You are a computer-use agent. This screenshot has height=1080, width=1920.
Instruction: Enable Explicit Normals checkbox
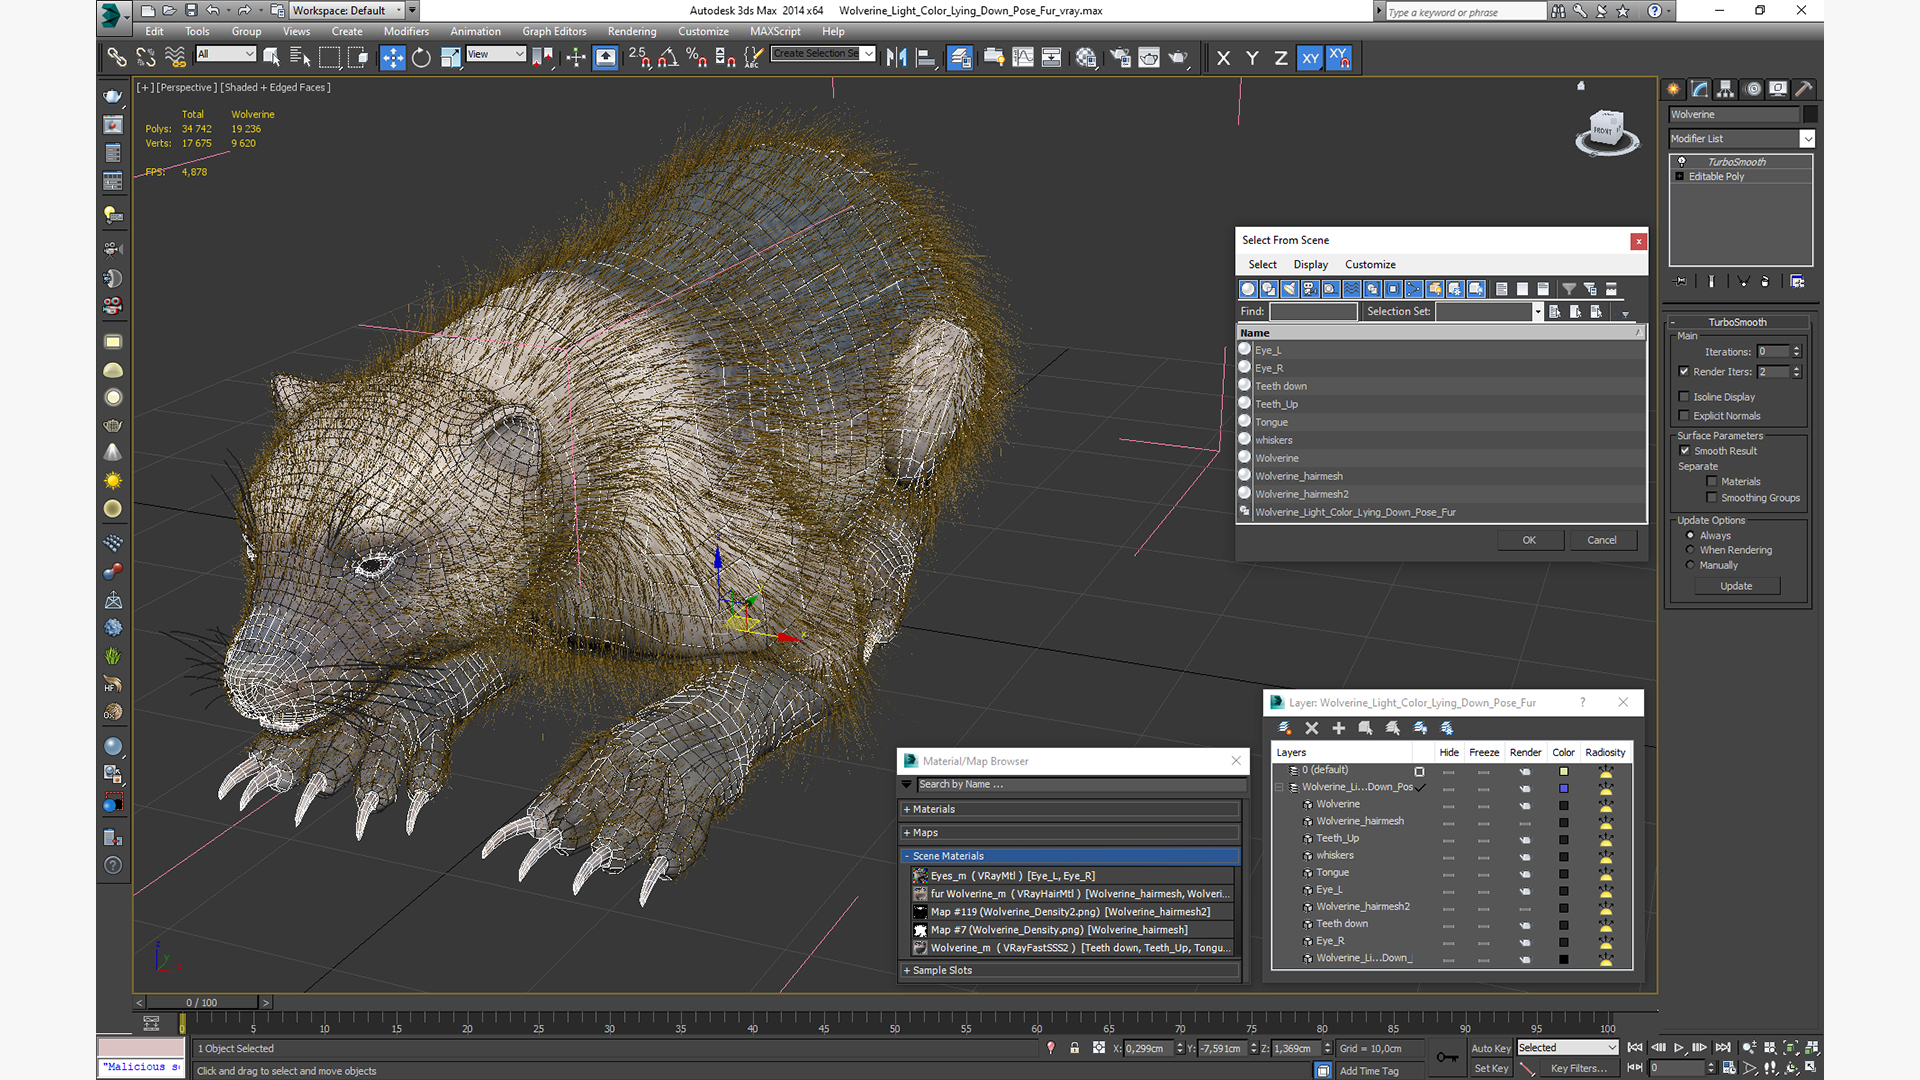click(x=1684, y=416)
